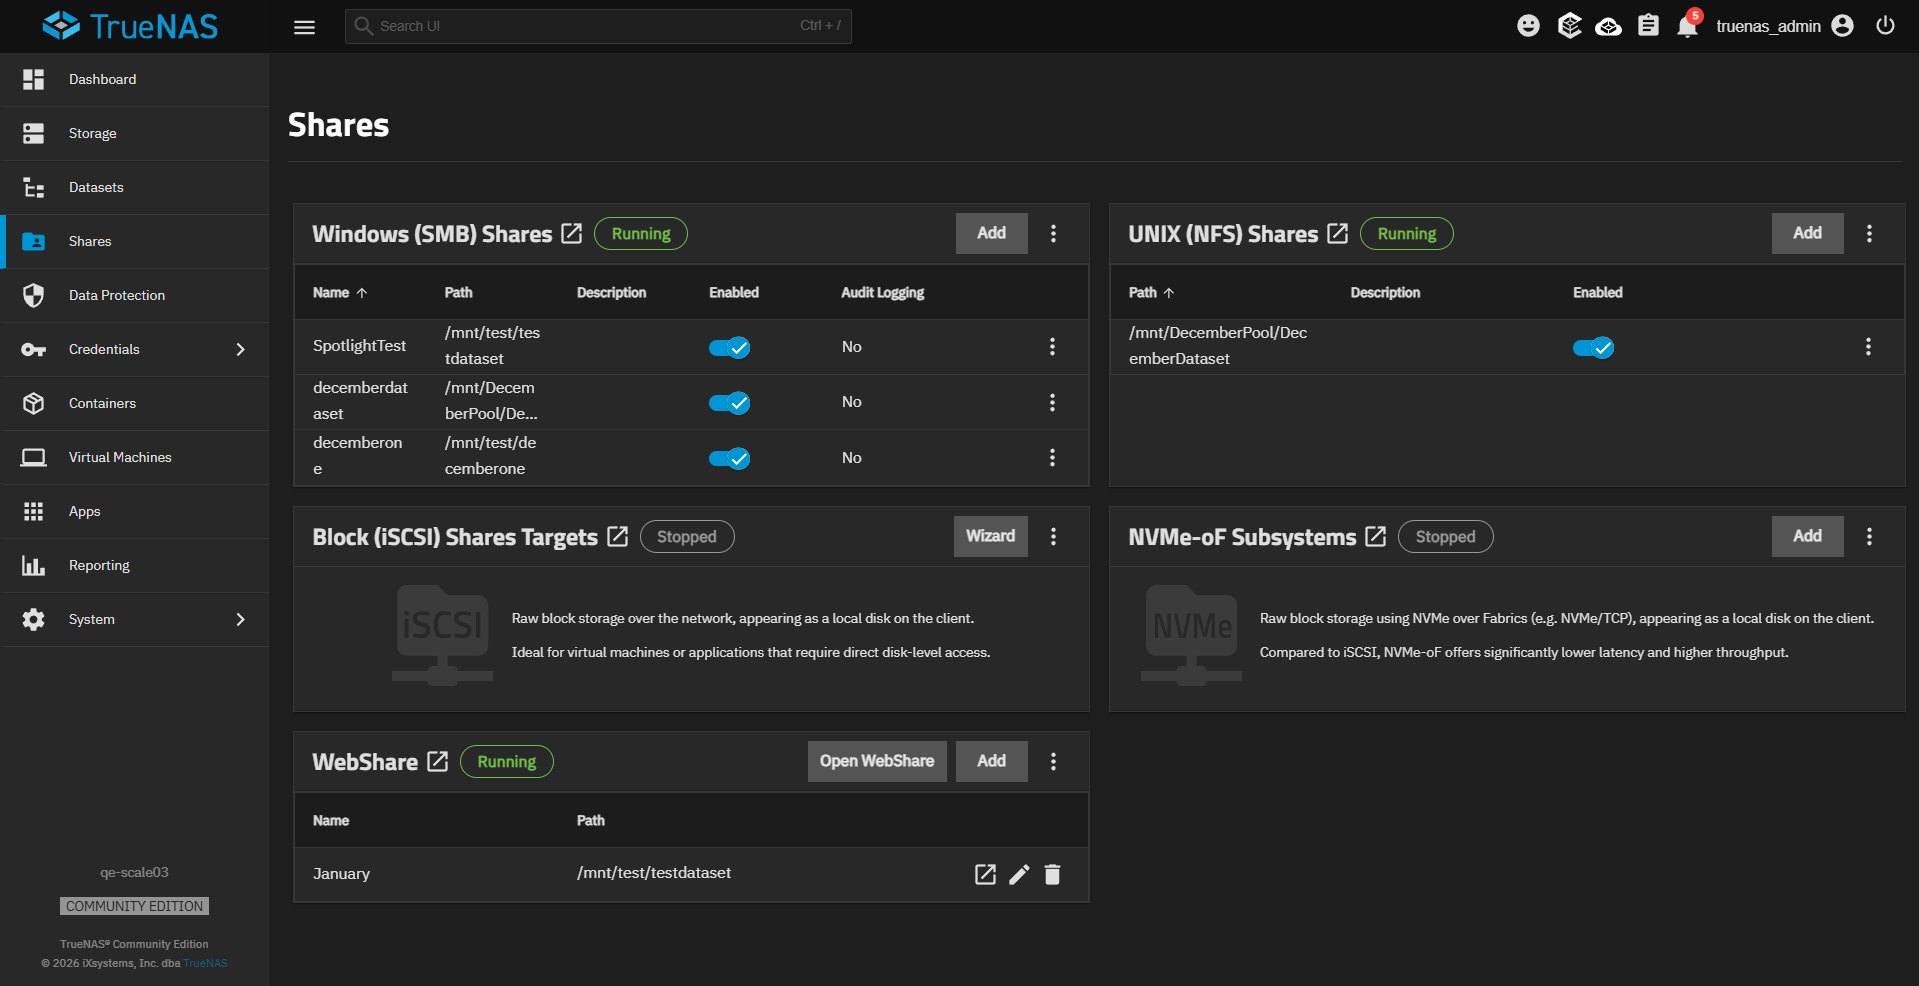Go to Containers in sidebar
The image size is (1919, 986).
tap(135, 403)
